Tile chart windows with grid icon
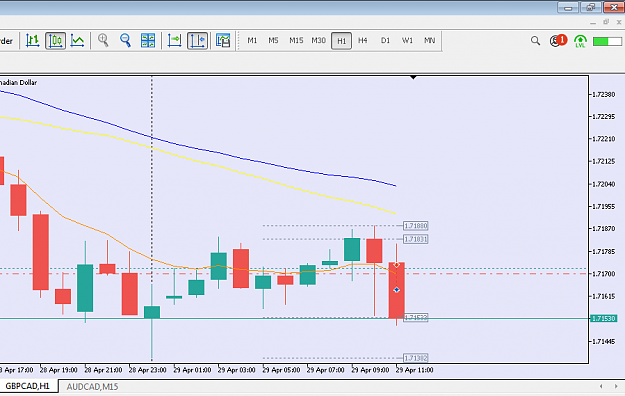The image size is (625, 396). pyautogui.click(x=148, y=41)
